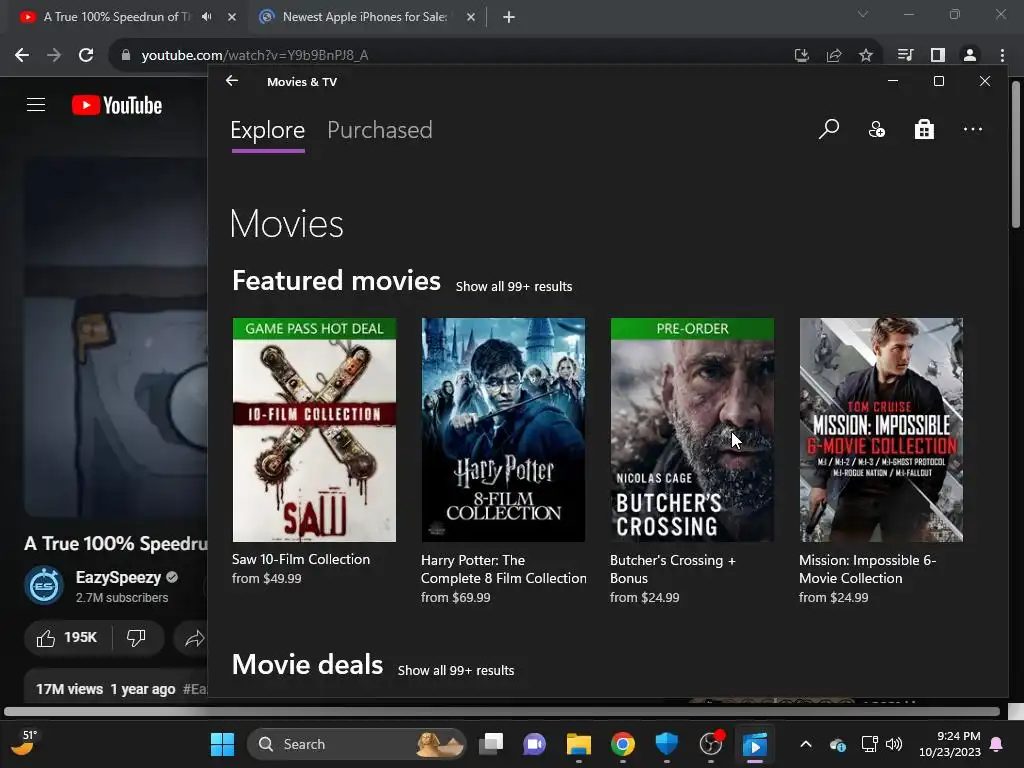Click the 'from $49.99' price text
Image resolution: width=1024 pixels, height=768 pixels.
point(266,579)
